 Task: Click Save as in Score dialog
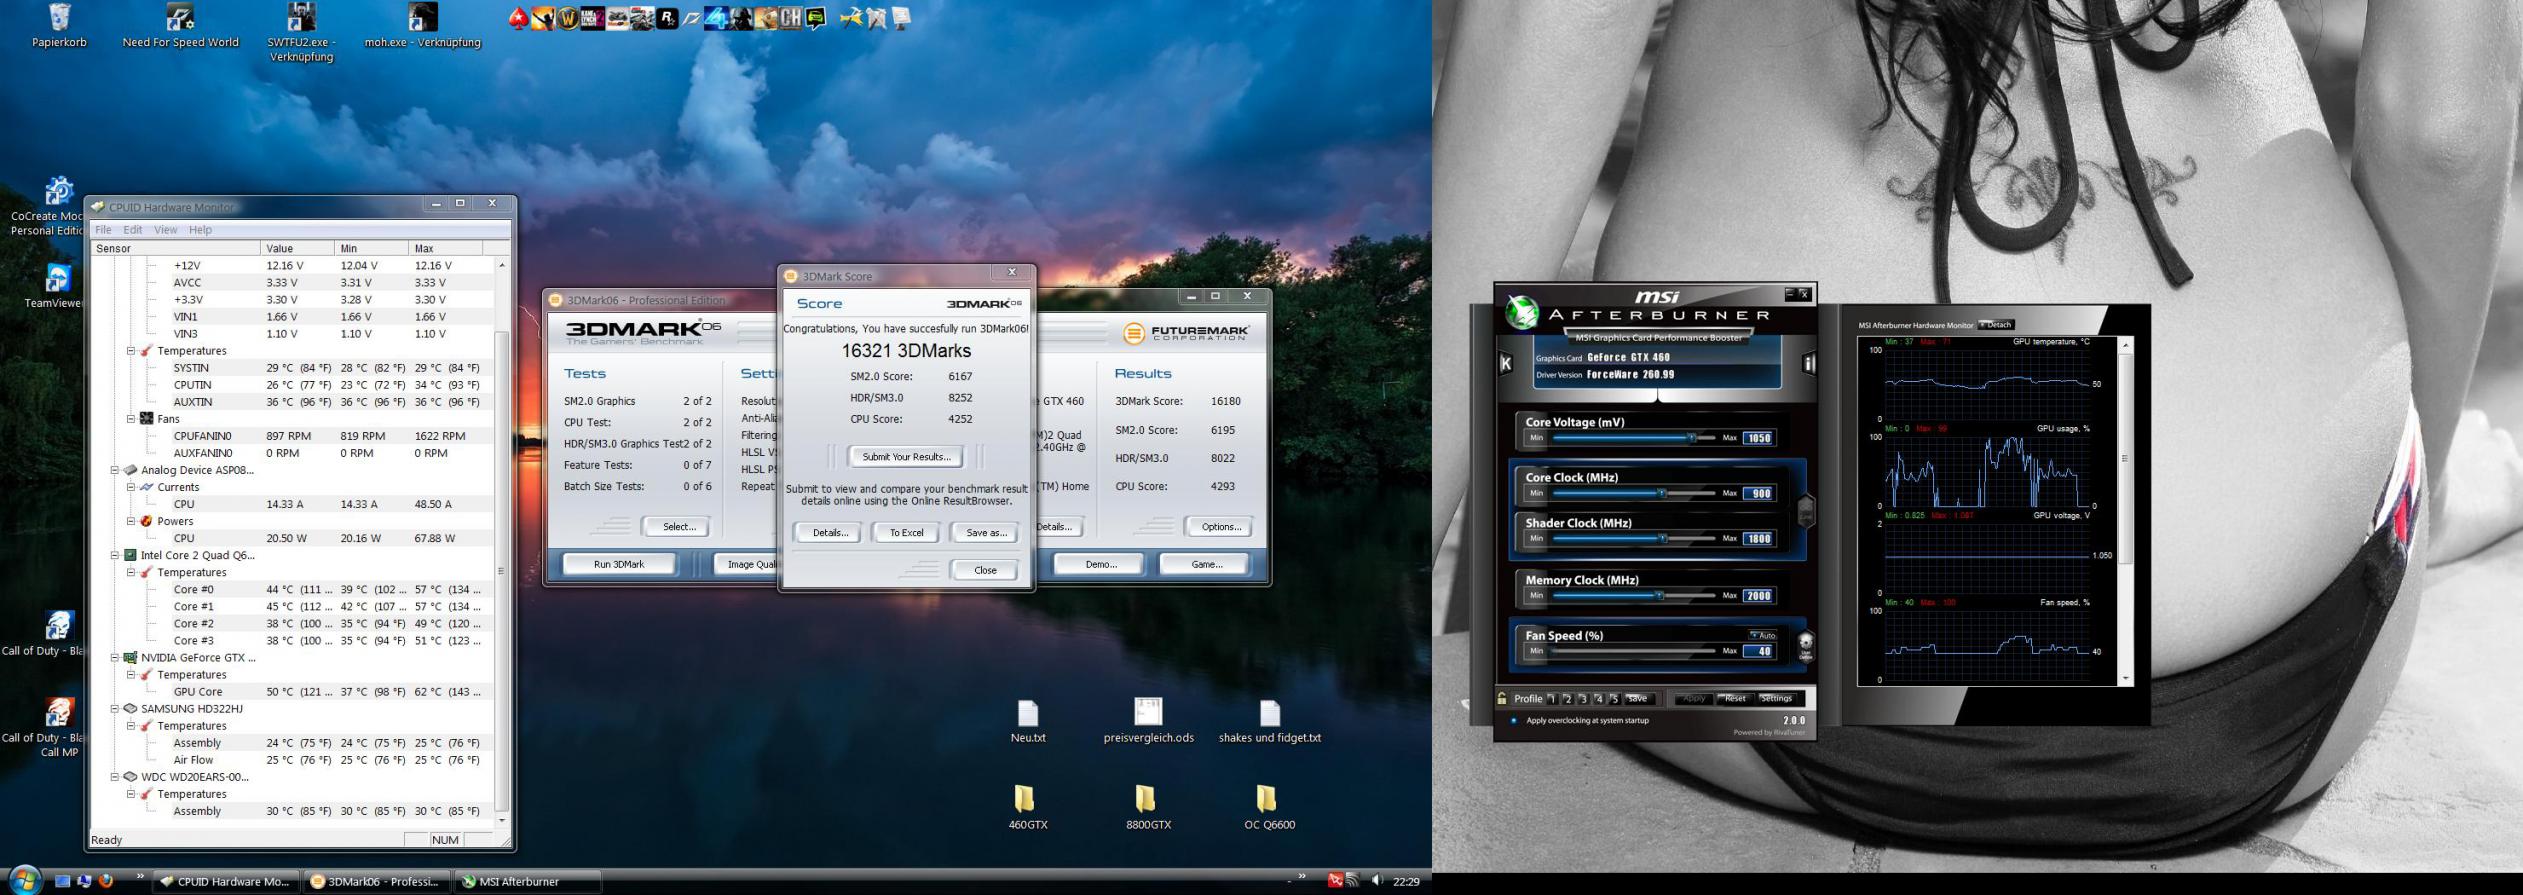click(985, 533)
